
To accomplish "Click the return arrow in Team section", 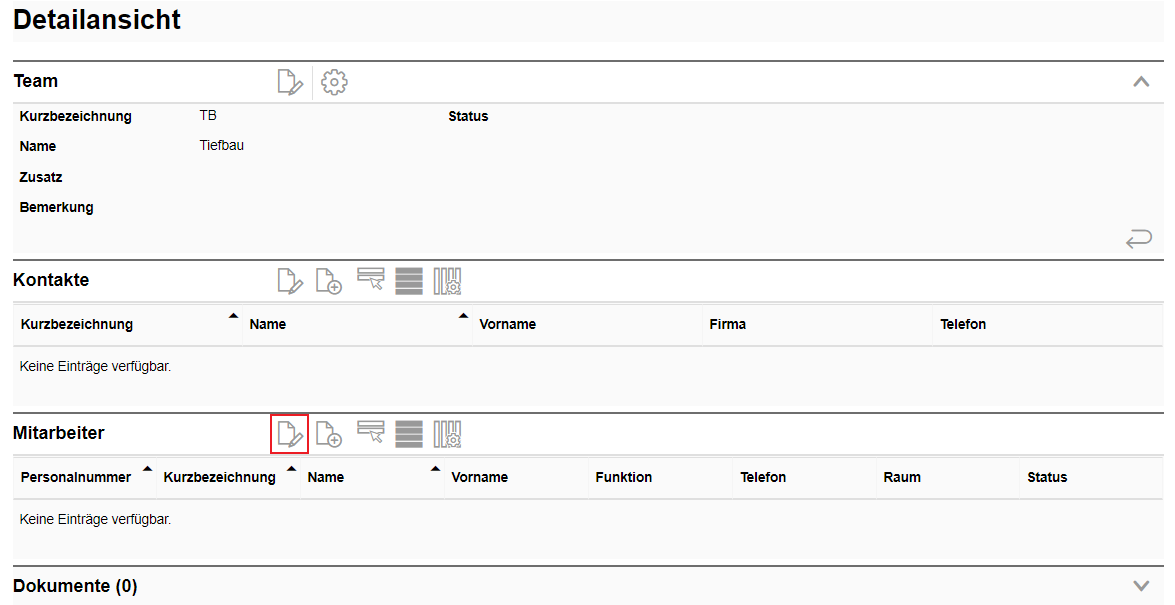I will click(1139, 238).
